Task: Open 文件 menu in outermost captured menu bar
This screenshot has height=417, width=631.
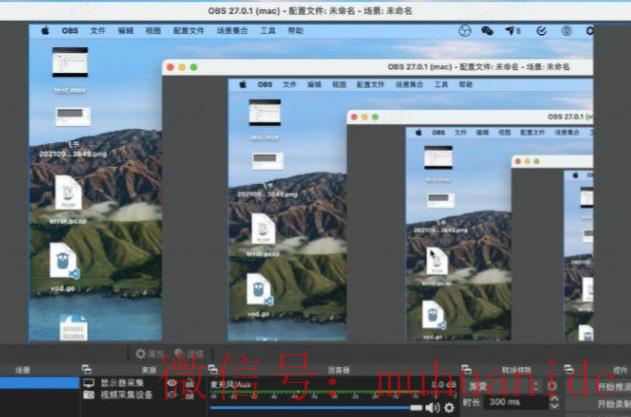Action: (98, 31)
